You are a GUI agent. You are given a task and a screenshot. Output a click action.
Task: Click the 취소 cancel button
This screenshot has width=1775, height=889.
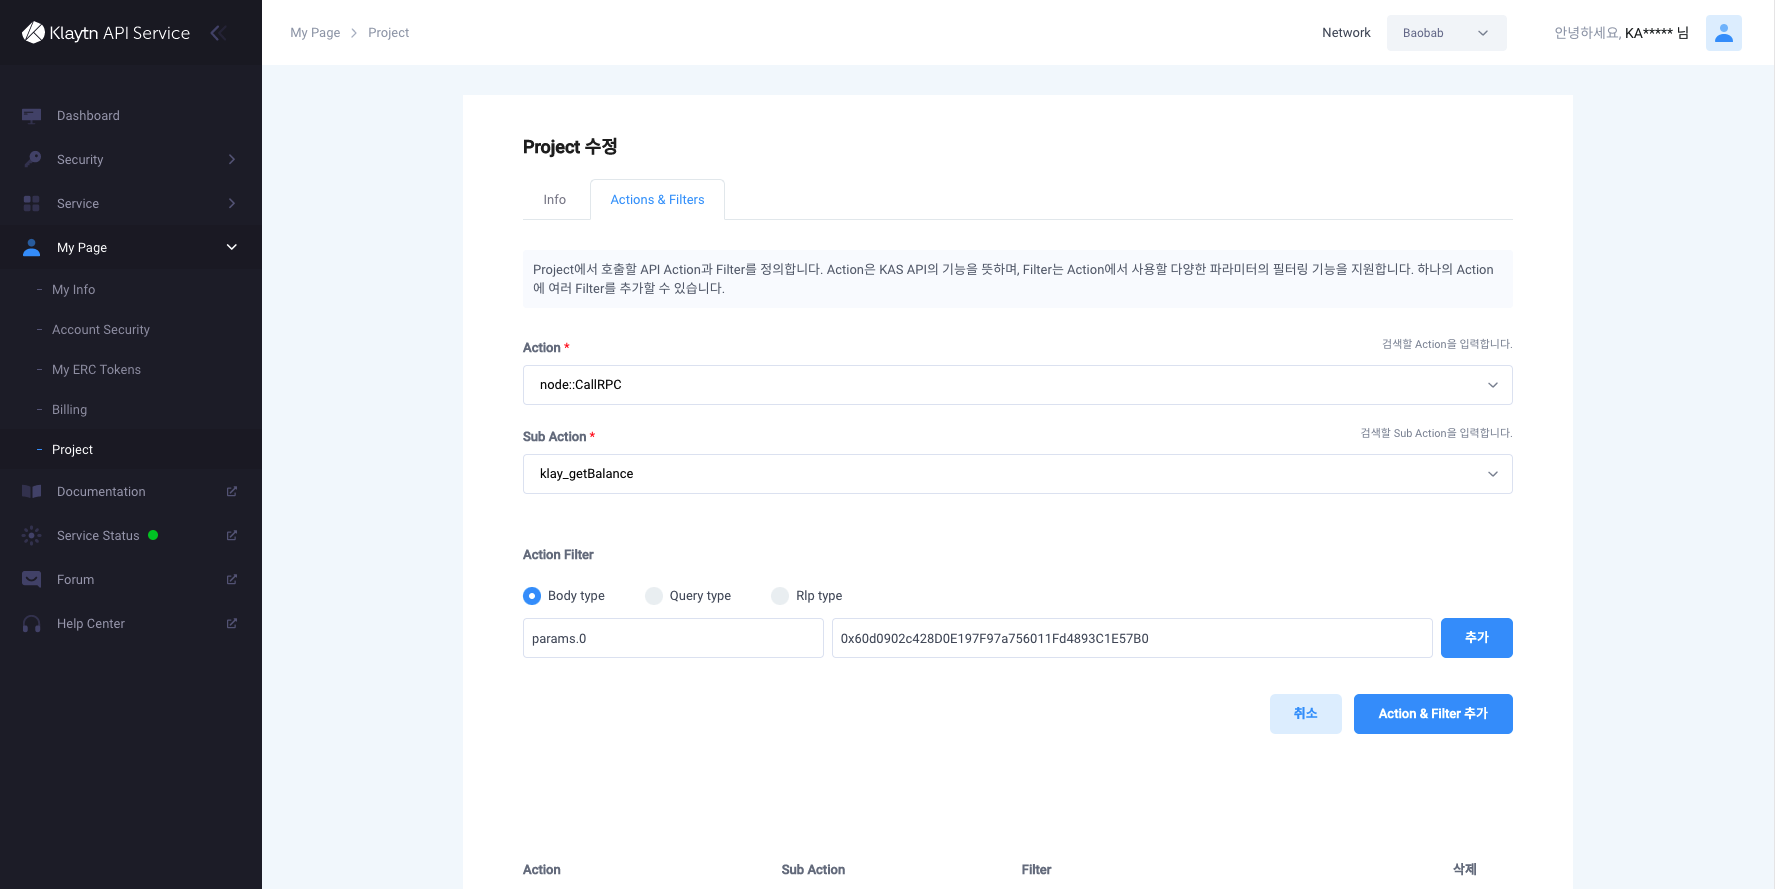pos(1305,714)
